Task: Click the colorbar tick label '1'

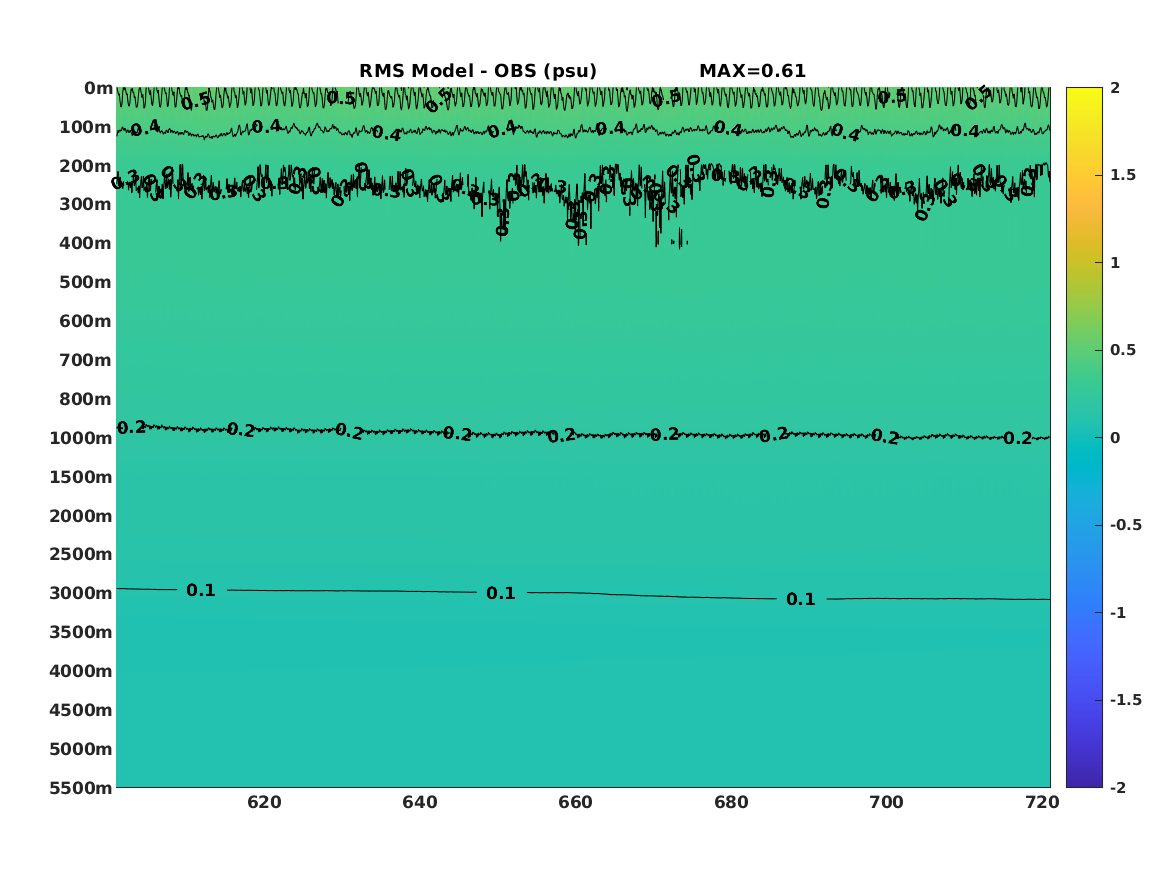Action: point(1115,263)
